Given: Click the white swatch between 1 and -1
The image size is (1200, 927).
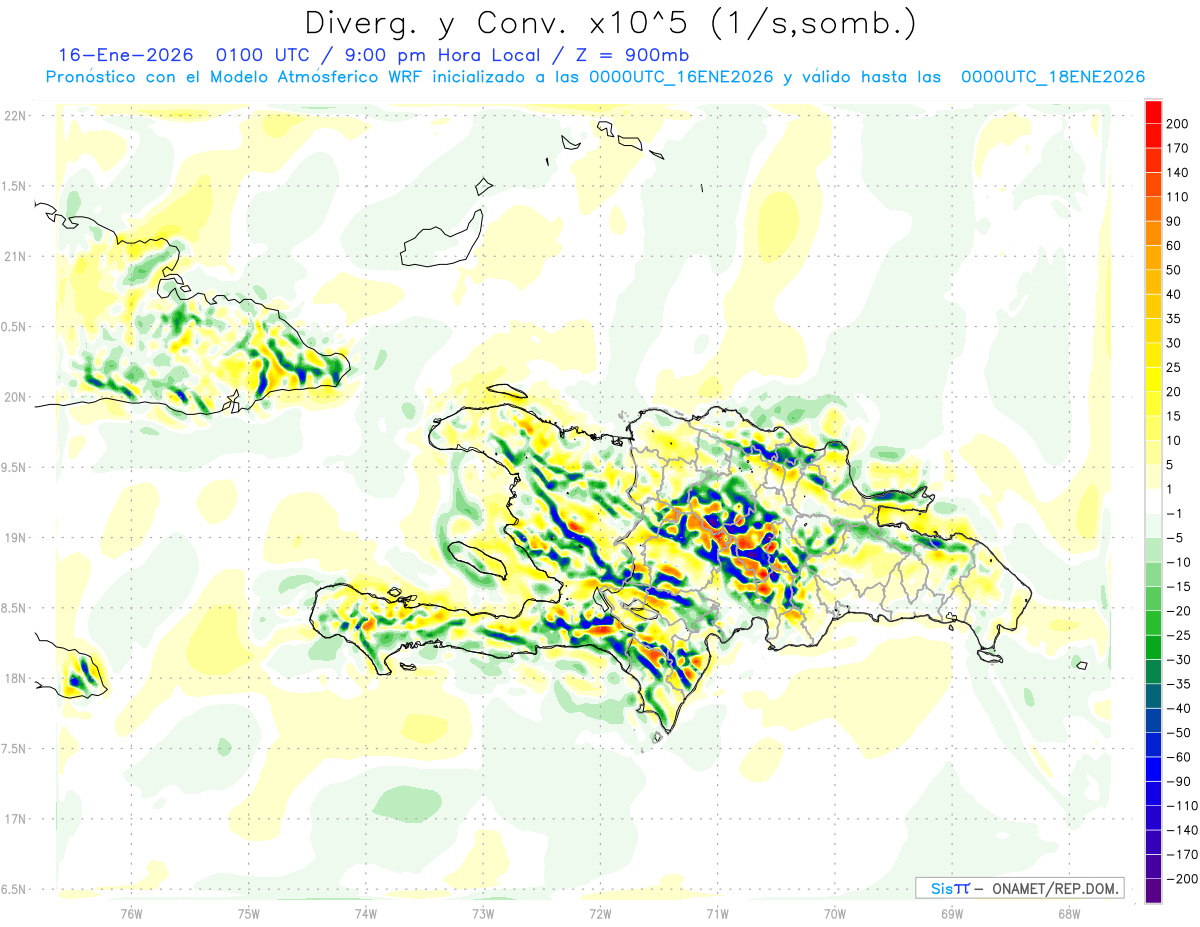Looking at the screenshot, I should tap(1153, 501).
